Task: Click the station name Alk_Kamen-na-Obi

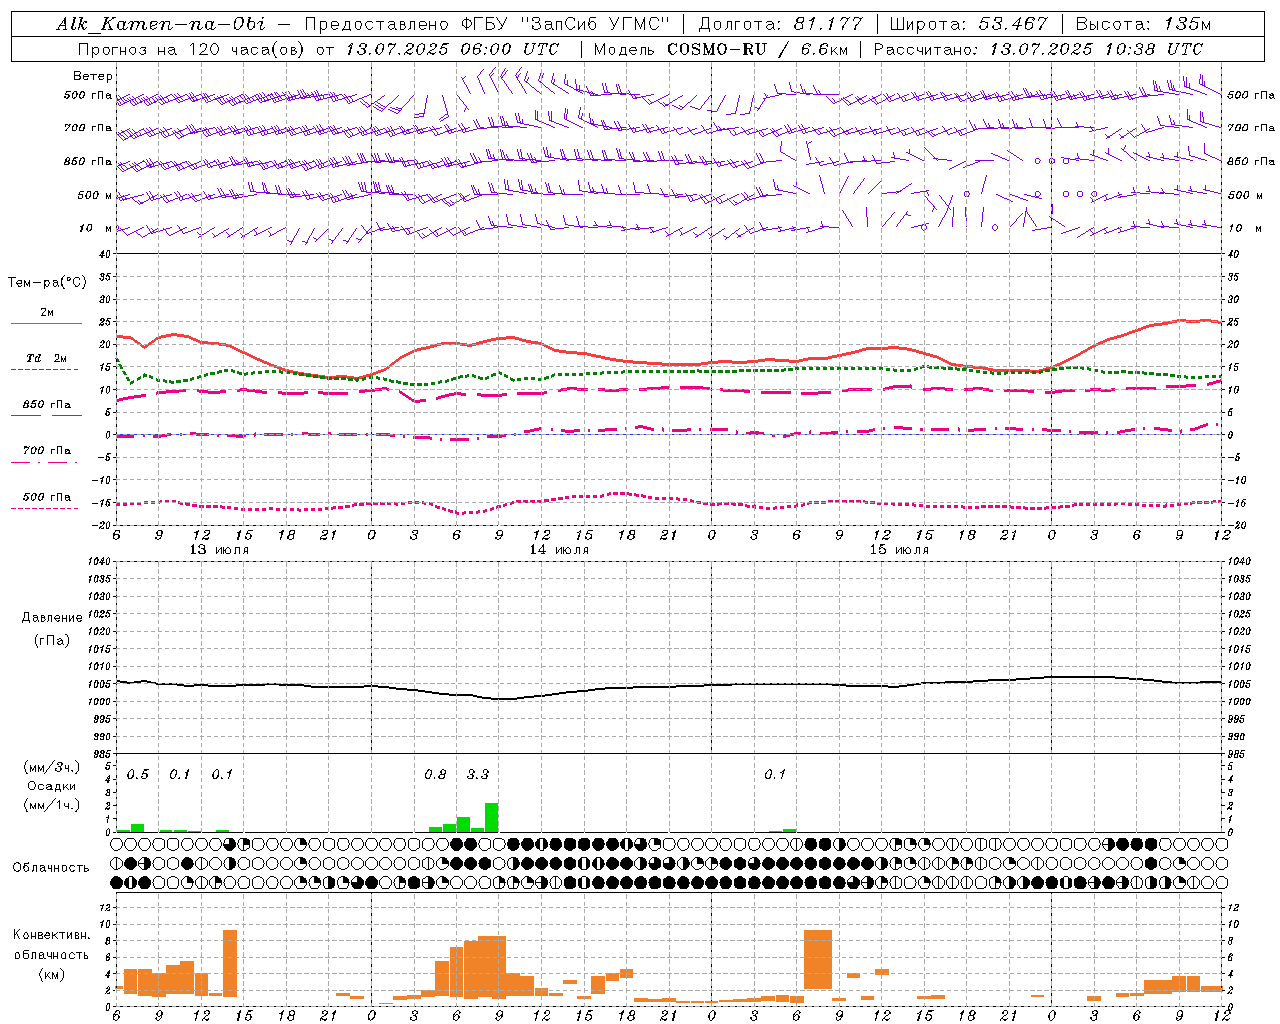Action: point(161,24)
